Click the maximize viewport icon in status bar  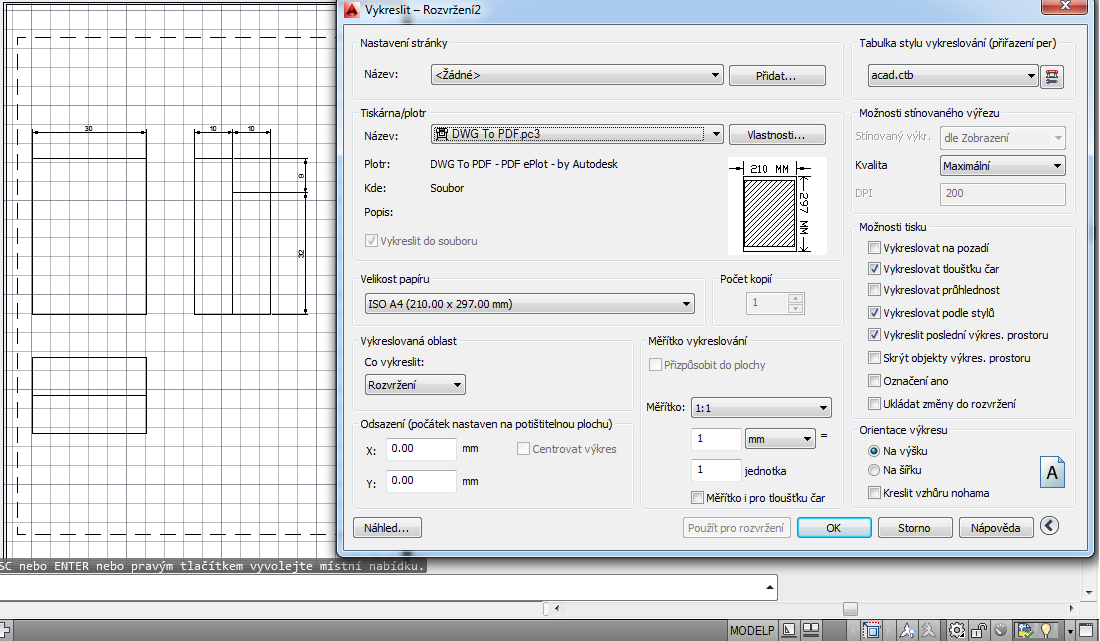point(873,630)
